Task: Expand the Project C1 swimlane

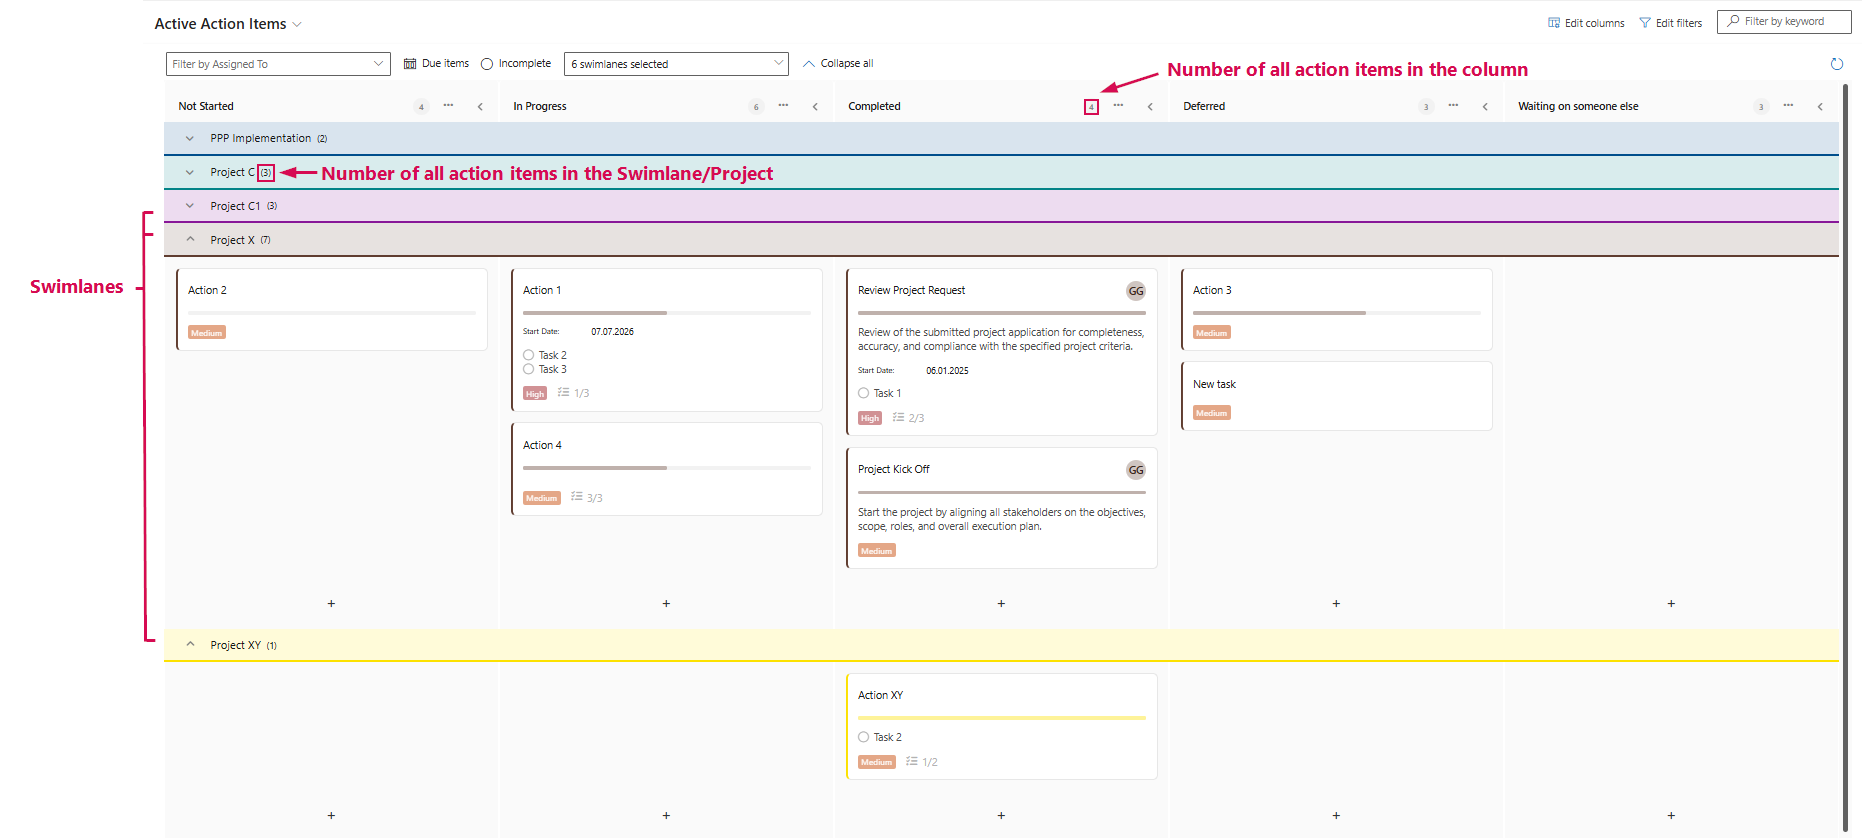Action: point(190,206)
